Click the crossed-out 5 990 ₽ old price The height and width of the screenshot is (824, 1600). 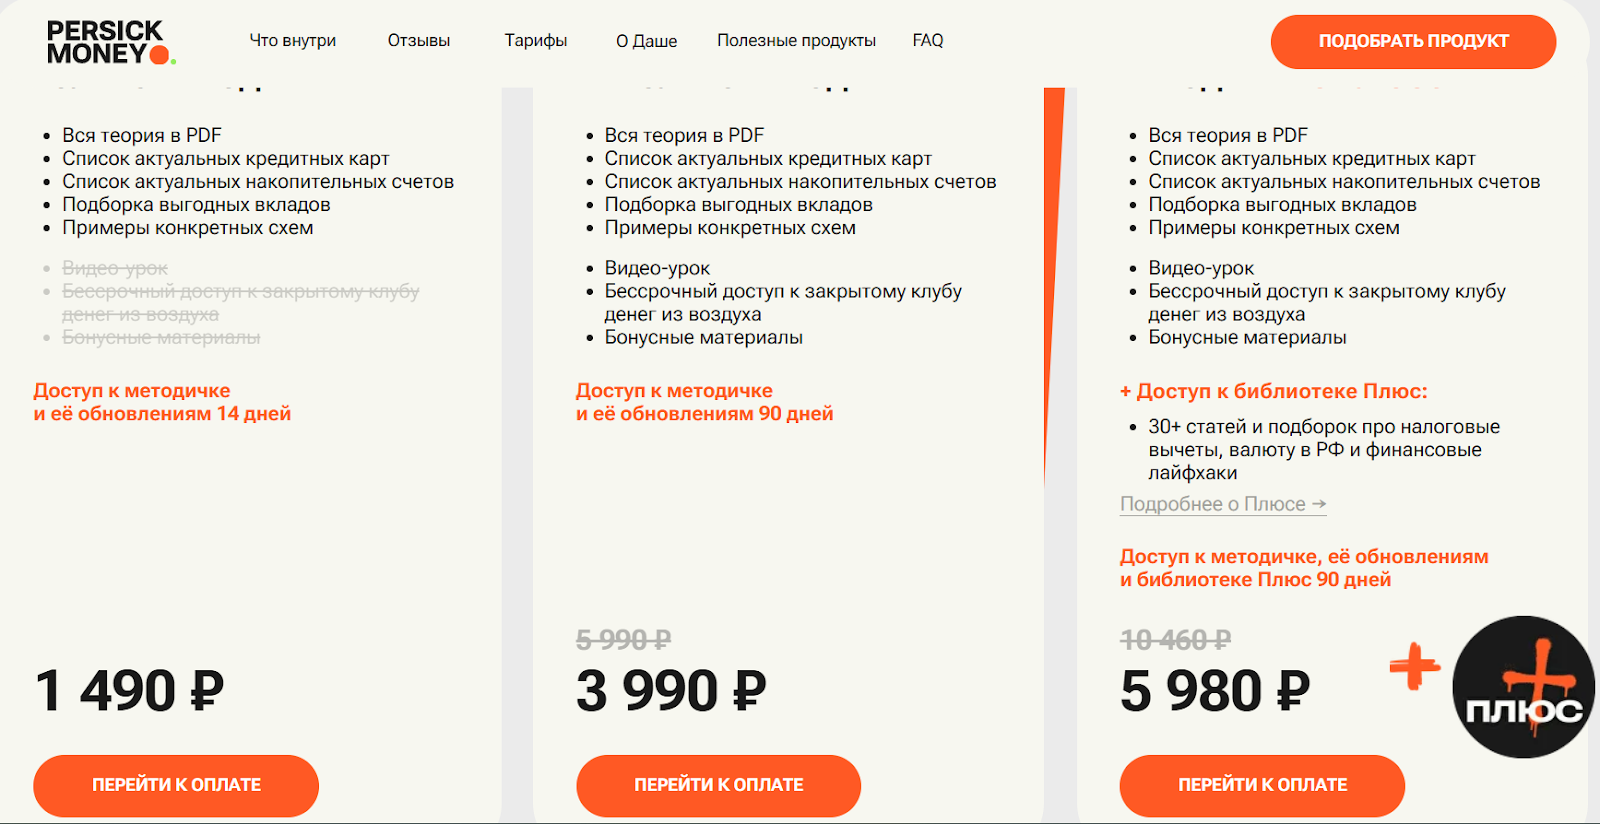623,640
